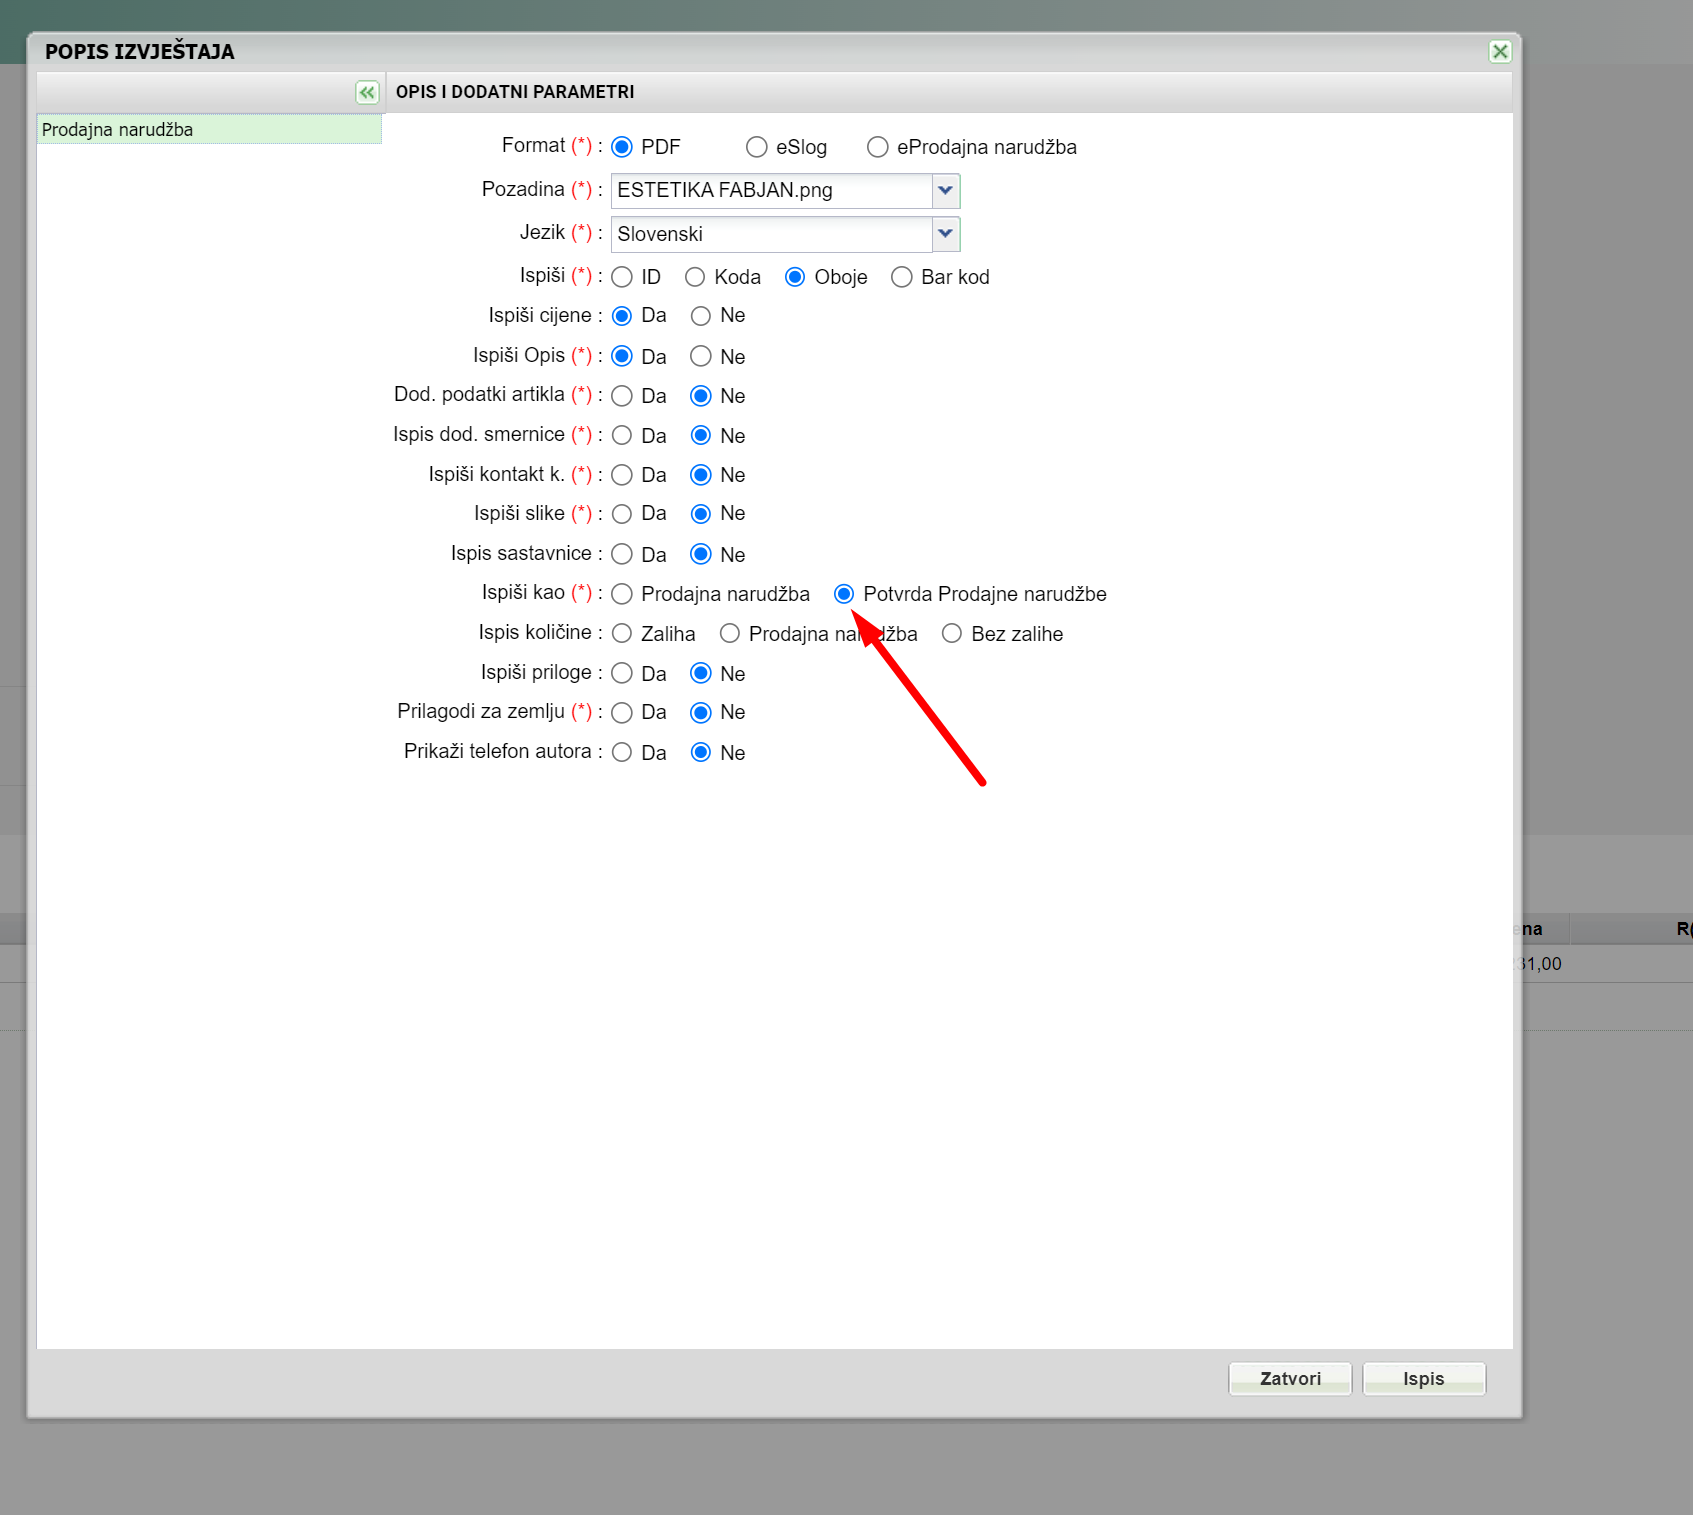The image size is (1693, 1515).
Task: Set Ispiši Opis to Da
Action: [622, 356]
